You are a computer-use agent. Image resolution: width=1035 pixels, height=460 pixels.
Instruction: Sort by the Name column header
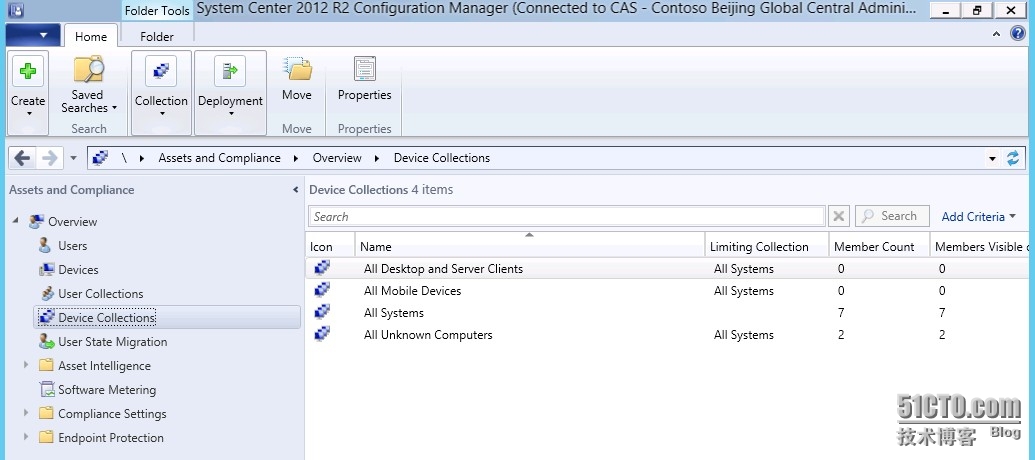click(530, 247)
